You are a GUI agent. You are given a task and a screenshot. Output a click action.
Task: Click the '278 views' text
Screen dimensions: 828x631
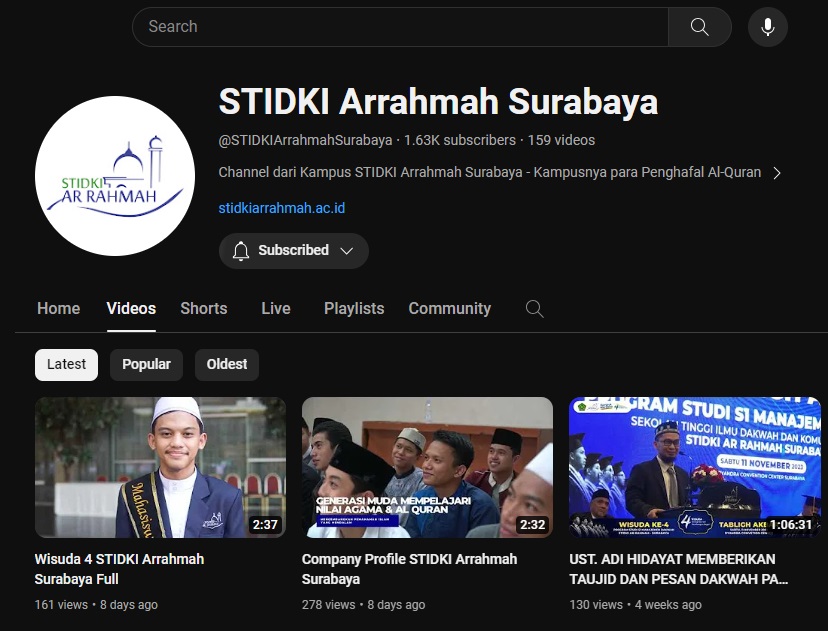point(328,605)
